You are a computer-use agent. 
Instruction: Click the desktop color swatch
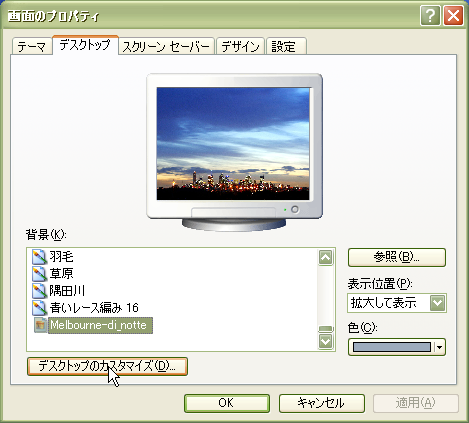[x=392, y=347]
